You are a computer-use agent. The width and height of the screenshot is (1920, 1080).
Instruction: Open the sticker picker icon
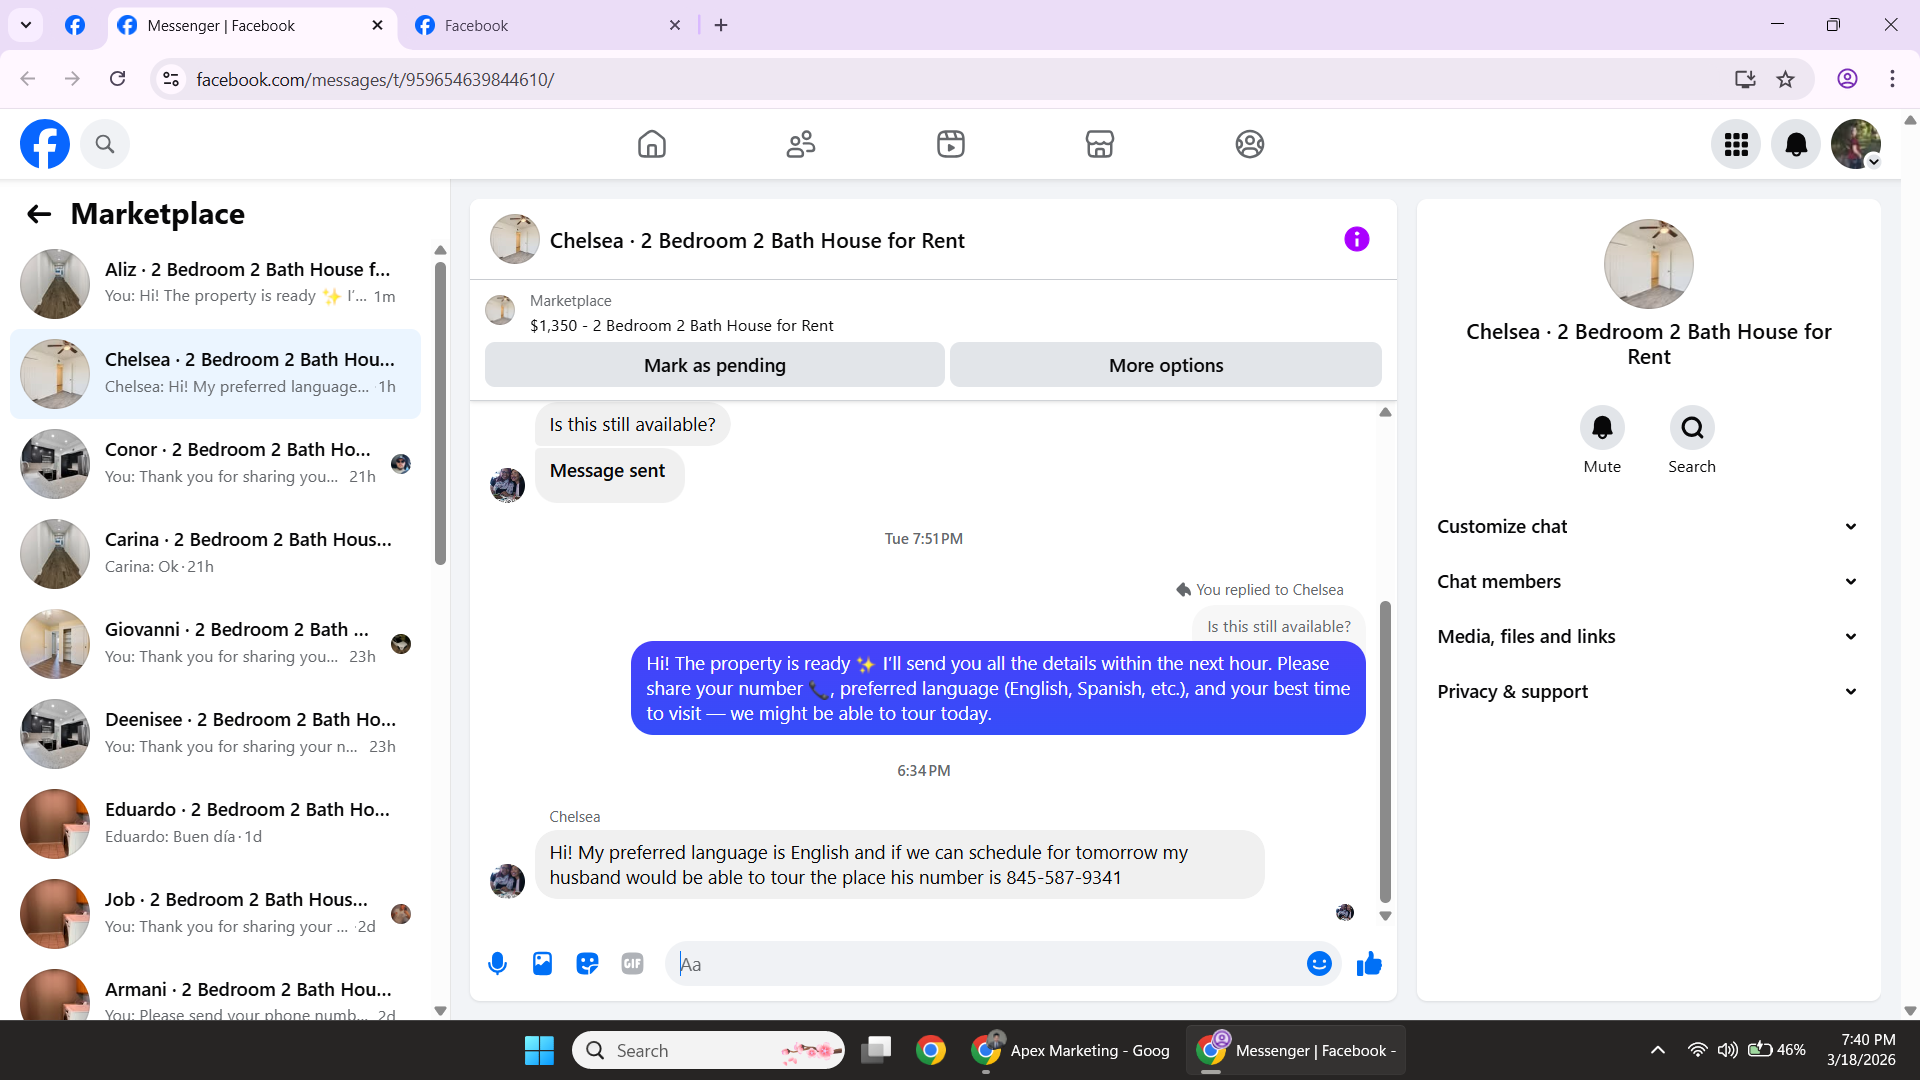tap(587, 964)
